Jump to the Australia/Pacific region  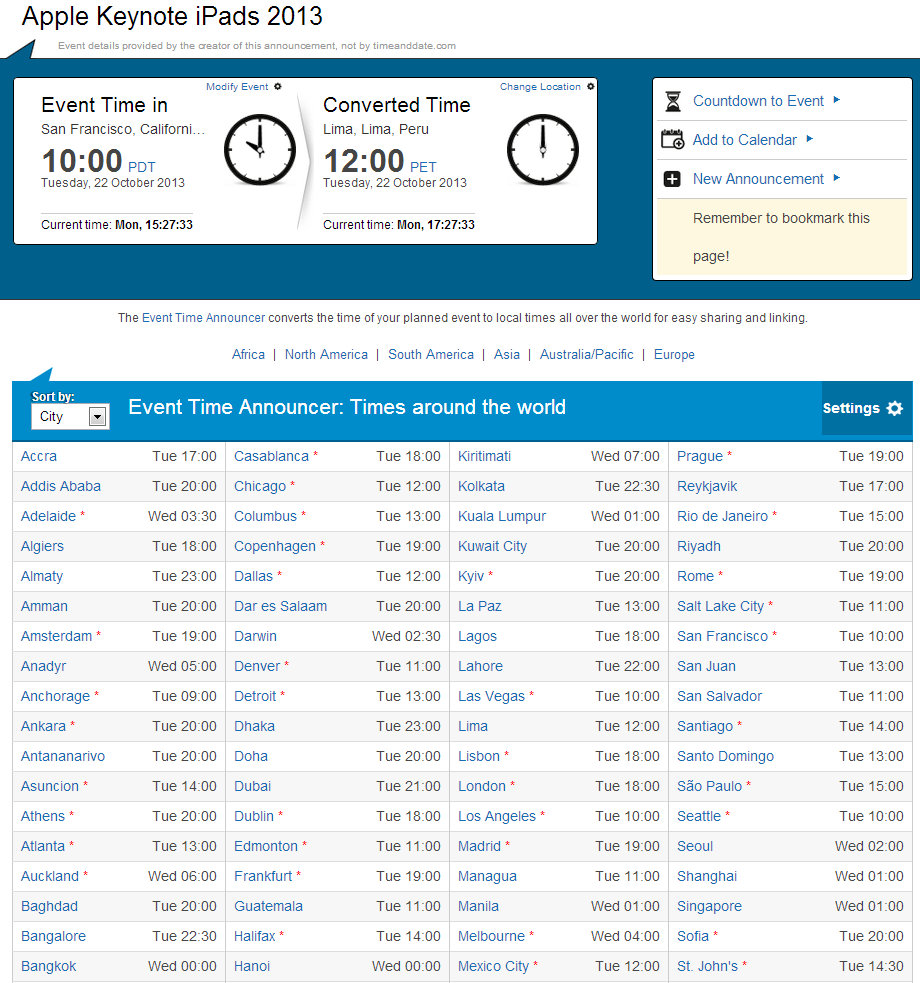click(586, 355)
